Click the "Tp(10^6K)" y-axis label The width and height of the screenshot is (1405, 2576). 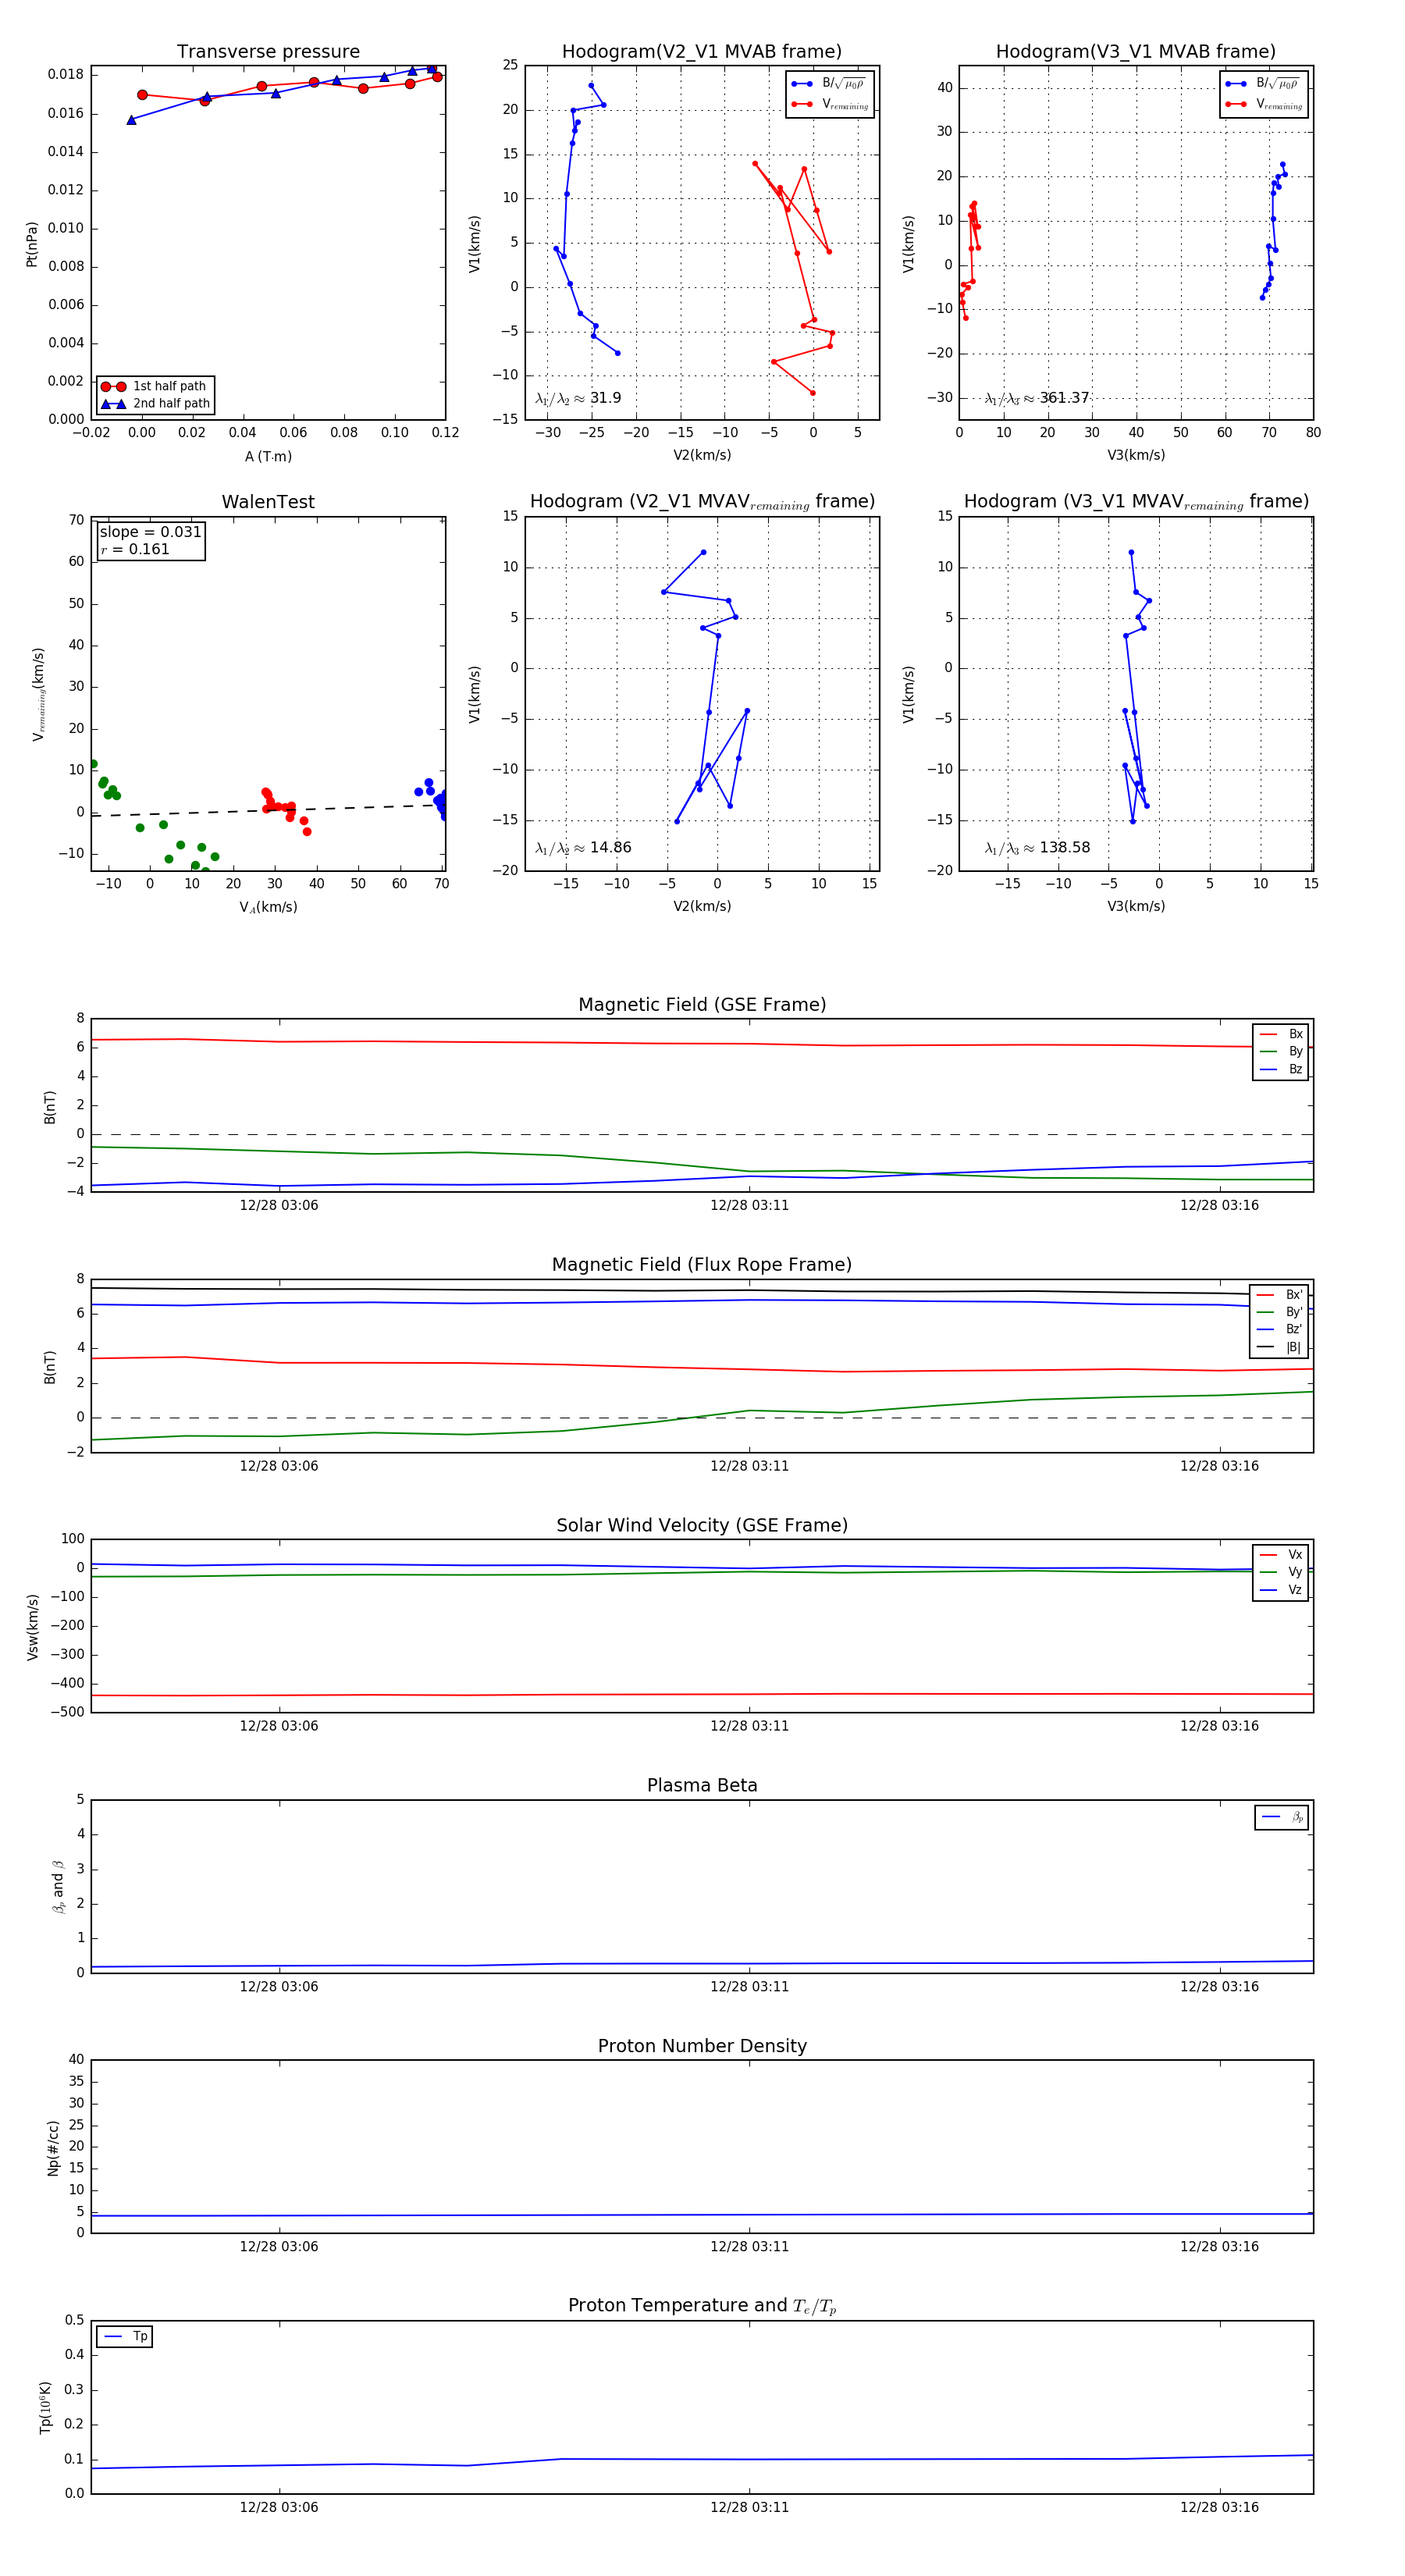[45, 2408]
